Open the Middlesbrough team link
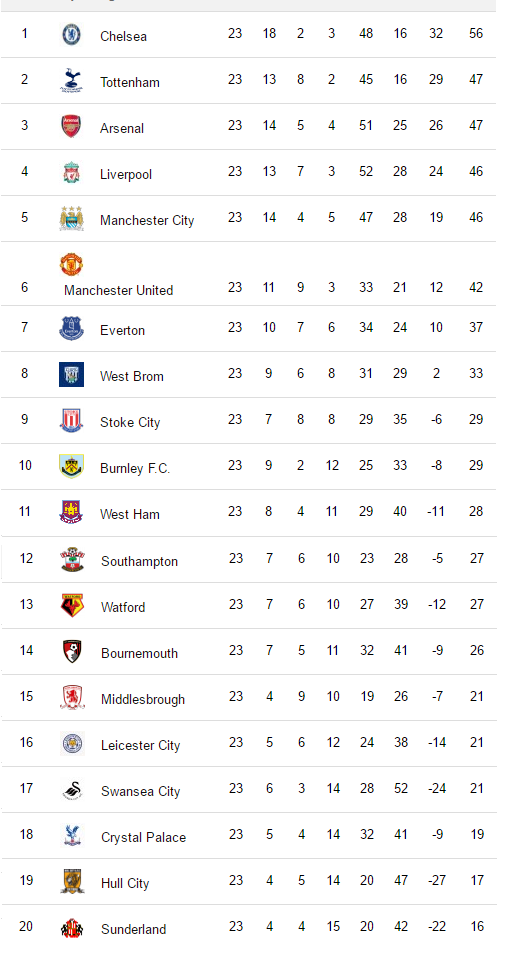The height and width of the screenshot is (955, 505). point(143,699)
